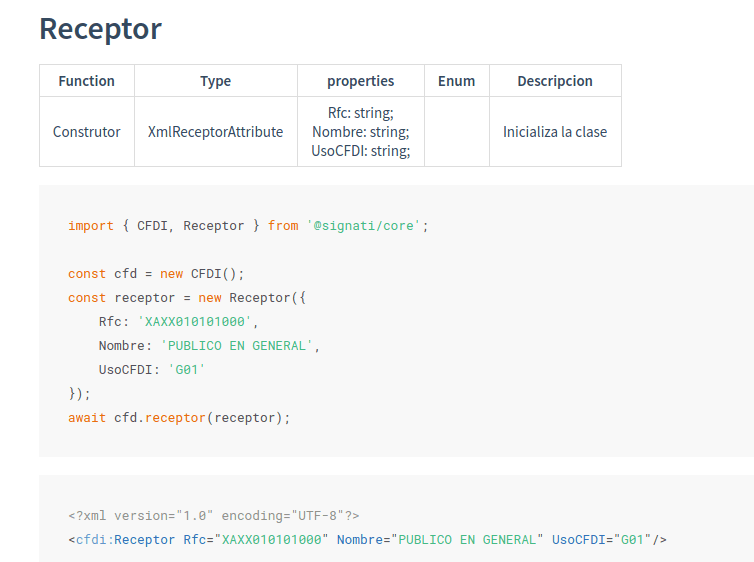Click 'PUBLICO EN GENERAL' string in JS code
The height and width of the screenshot is (562, 754).
[x=237, y=346]
